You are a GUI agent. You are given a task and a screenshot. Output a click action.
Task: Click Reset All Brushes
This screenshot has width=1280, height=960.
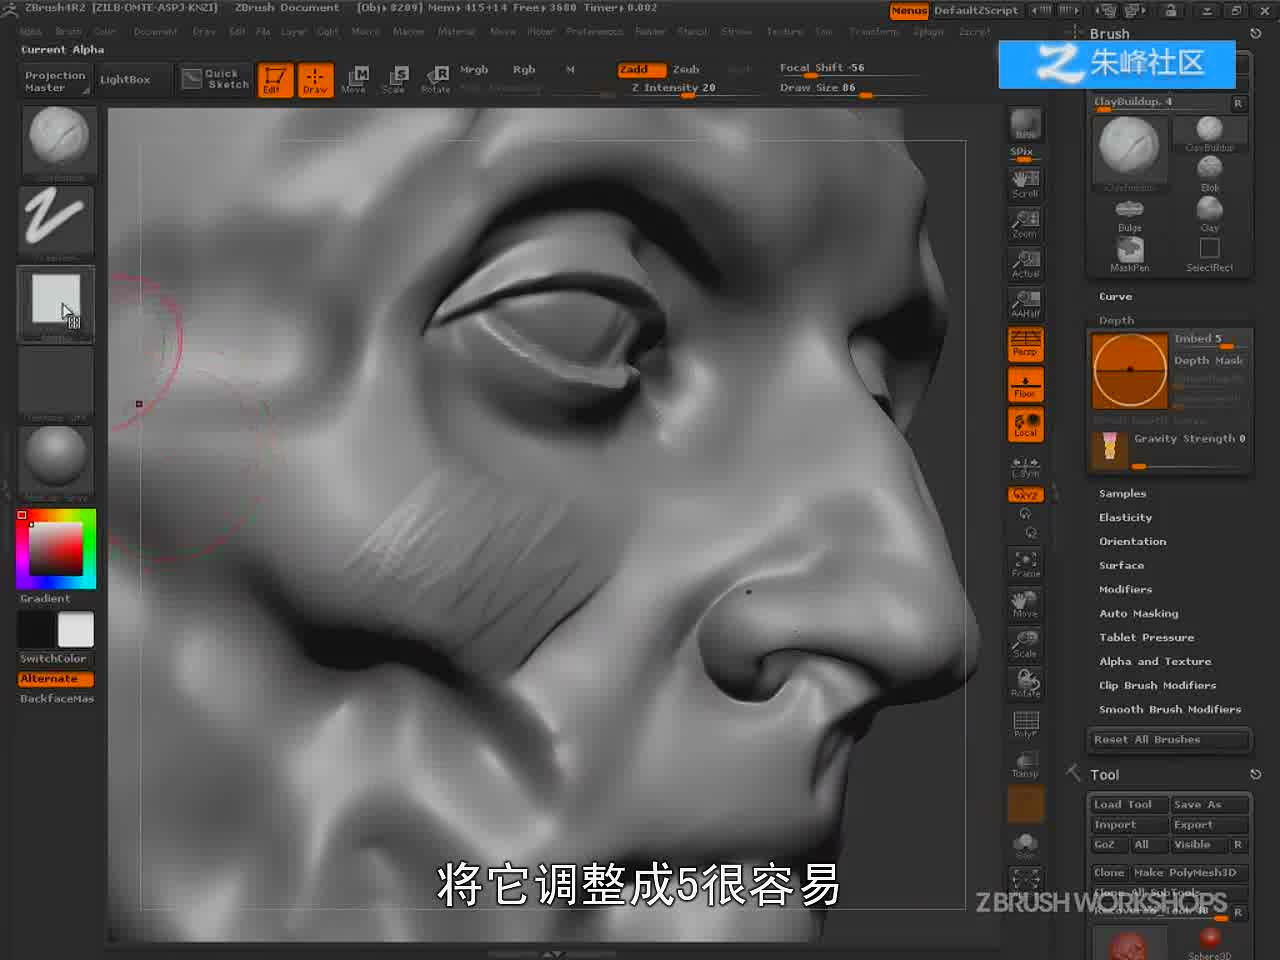point(1168,740)
